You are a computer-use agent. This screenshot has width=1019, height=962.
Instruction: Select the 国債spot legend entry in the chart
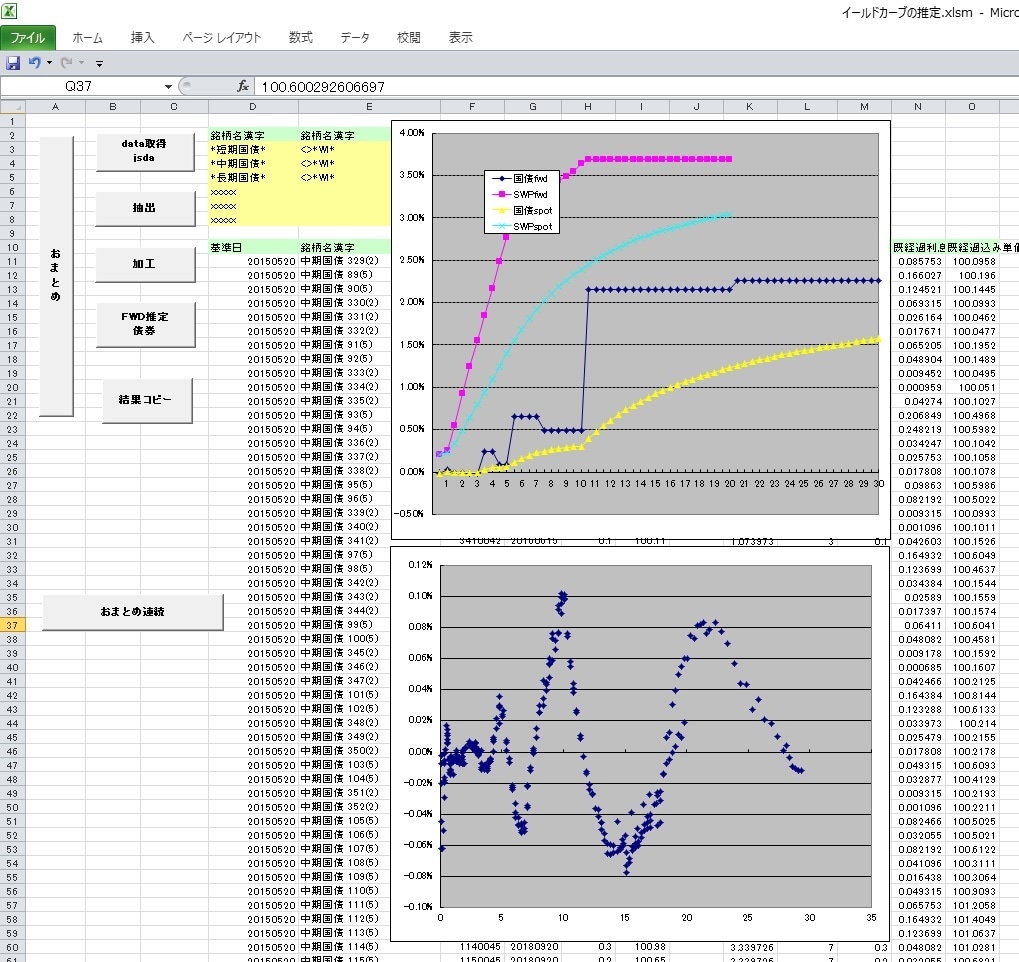(x=522, y=211)
